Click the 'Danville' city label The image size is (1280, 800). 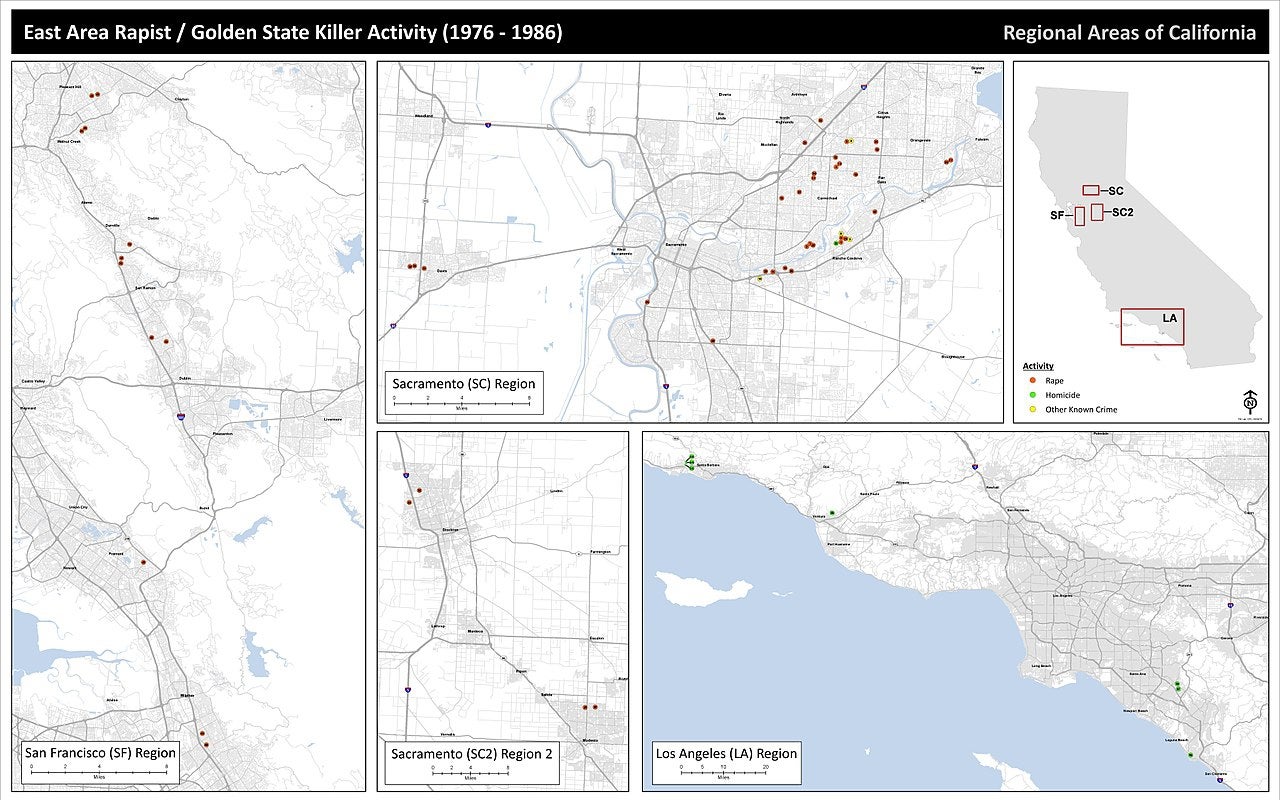pos(112,225)
